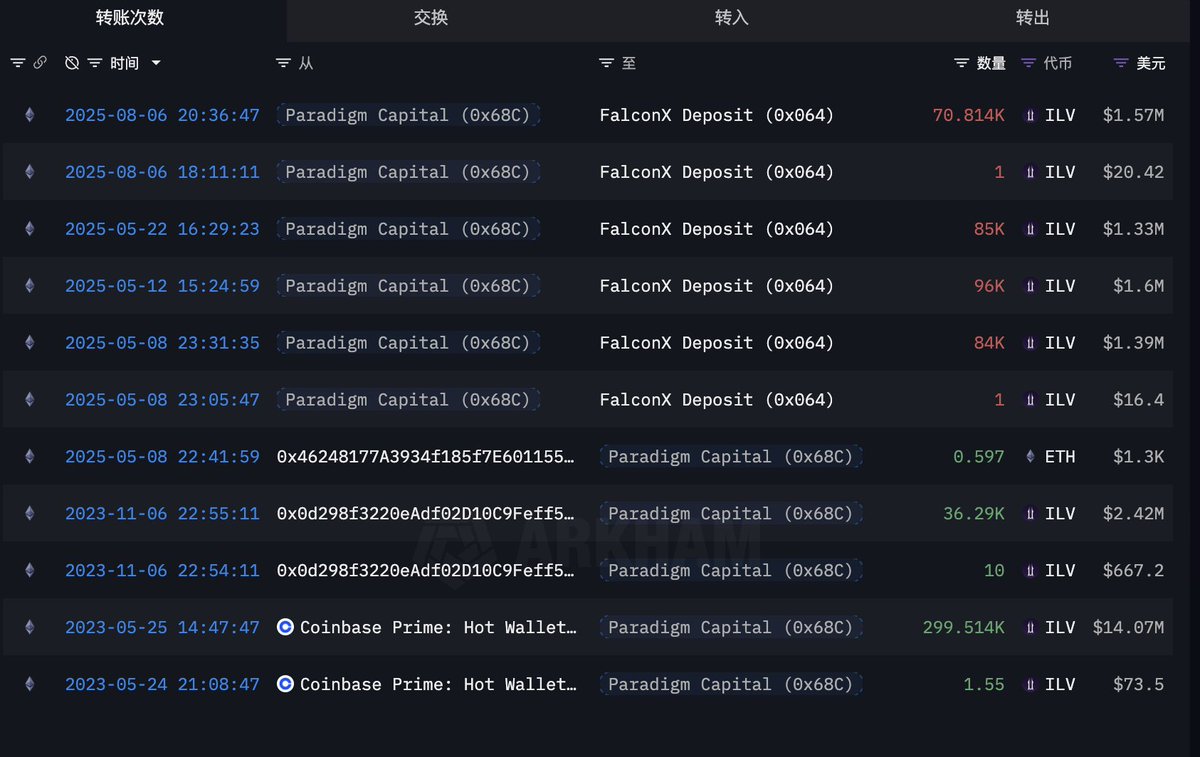Click the USD value $667.2
This screenshot has width=1200, height=757.
(x=1133, y=571)
